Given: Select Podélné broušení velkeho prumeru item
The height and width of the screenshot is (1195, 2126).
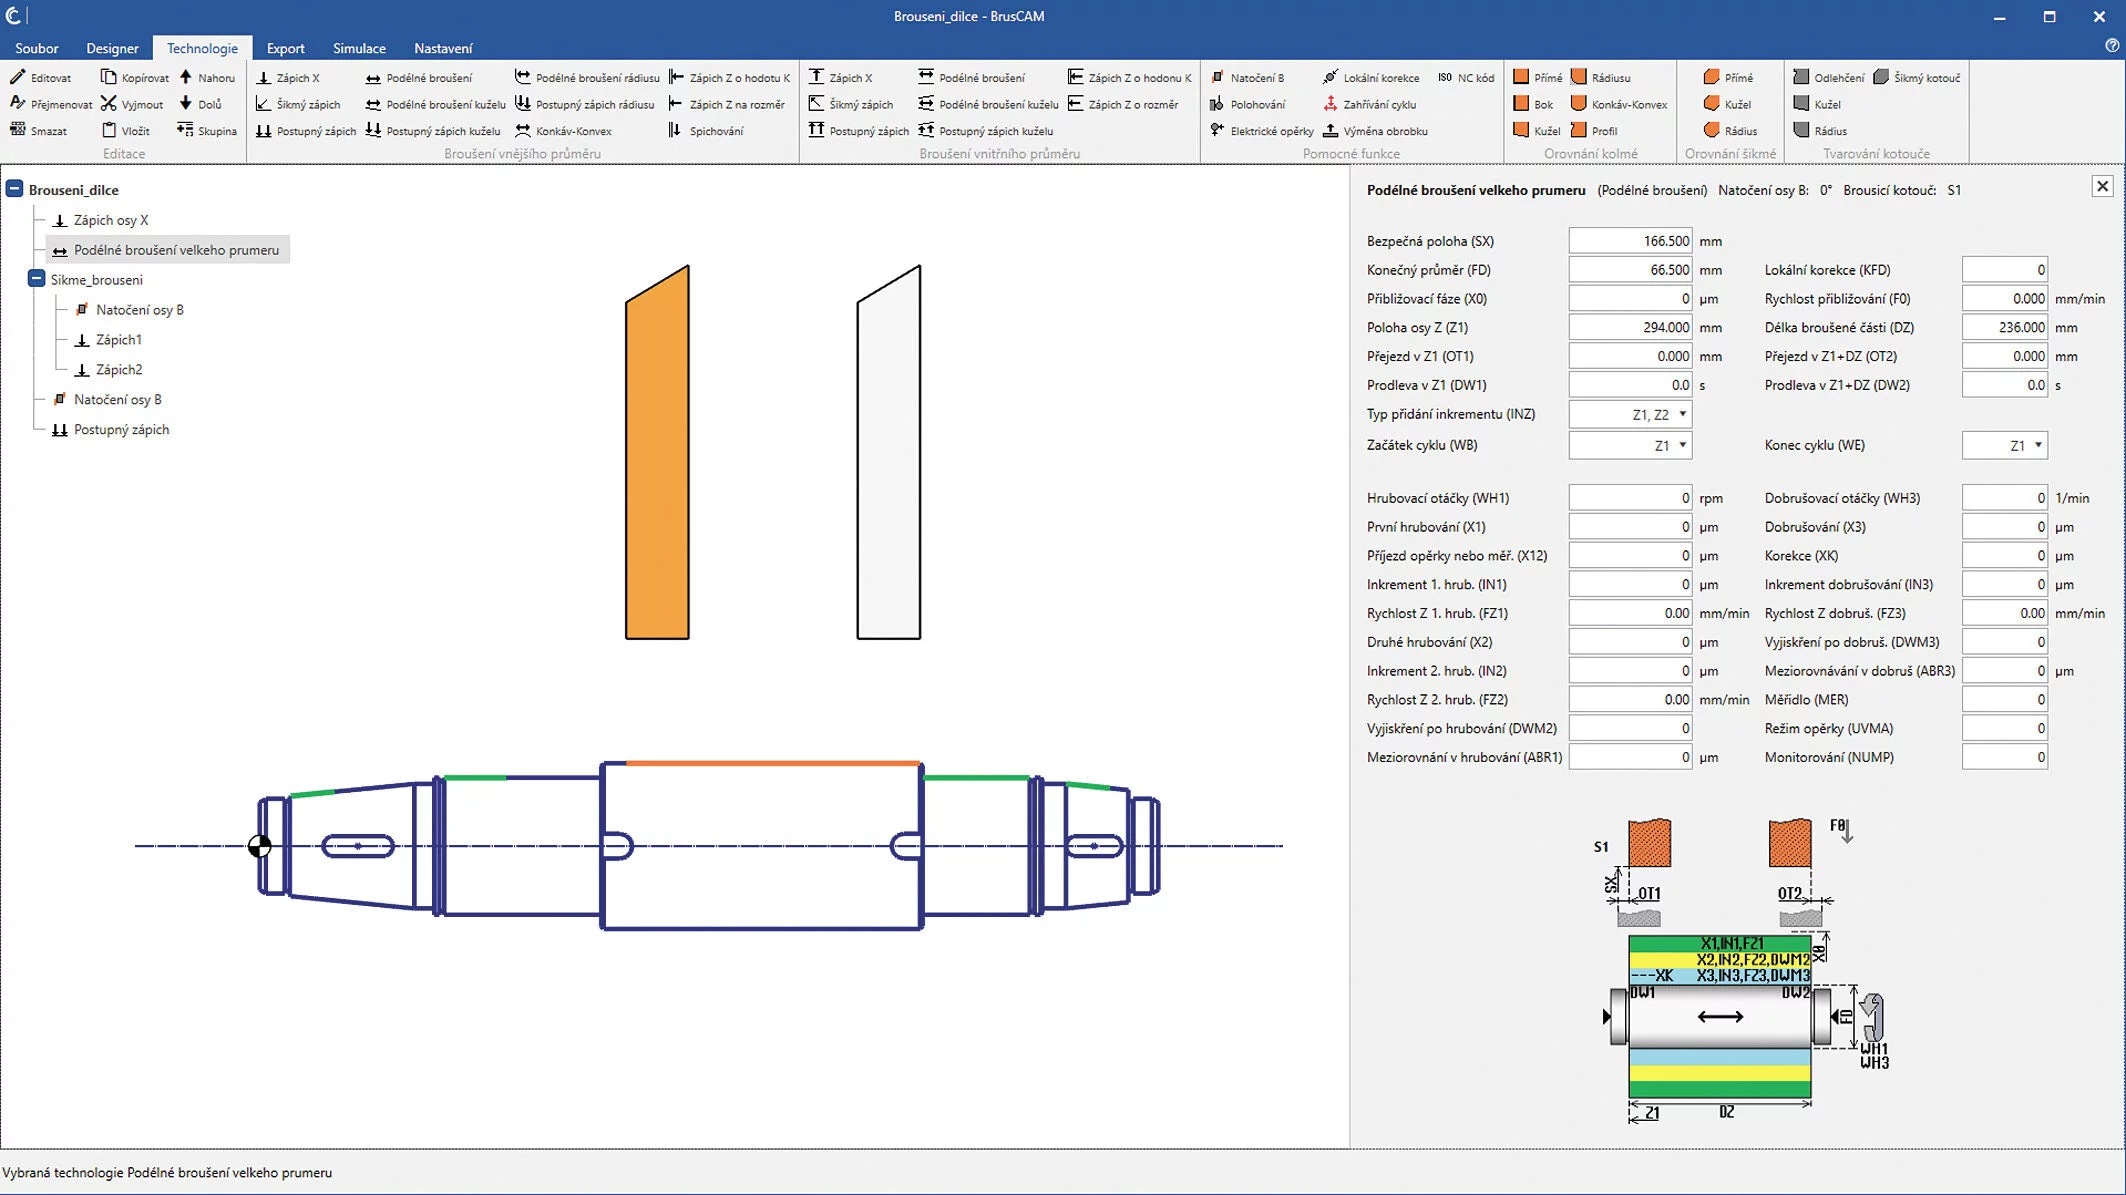Looking at the screenshot, I should (168, 250).
